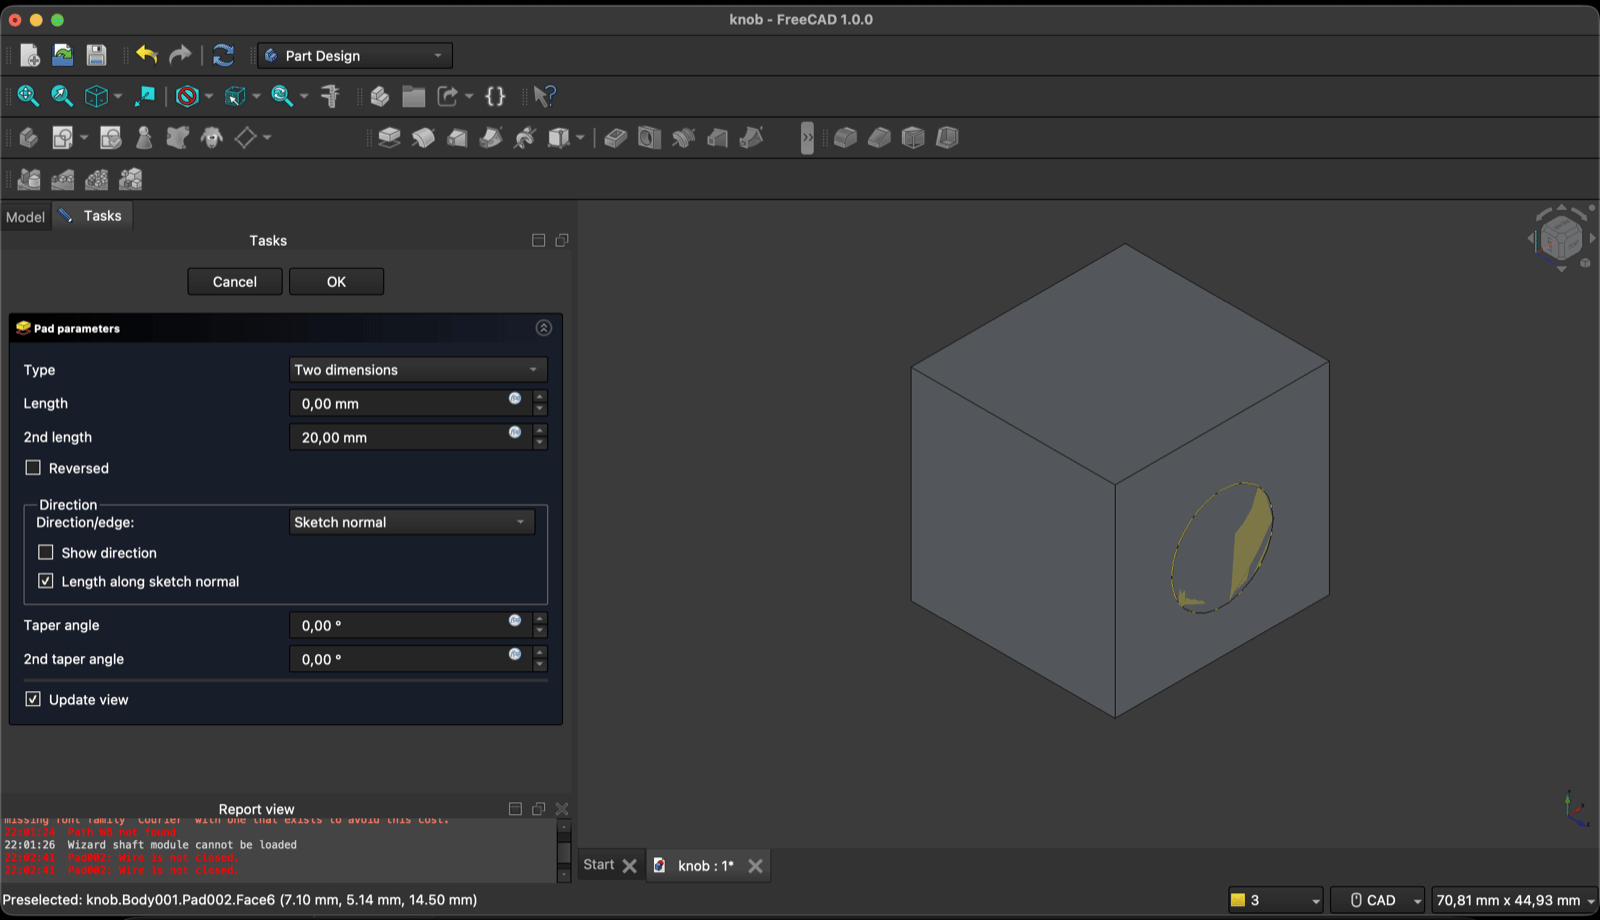Open a file using the toolbar icon
The width and height of the screenshot is (1600, 920).
coord(63,55)
